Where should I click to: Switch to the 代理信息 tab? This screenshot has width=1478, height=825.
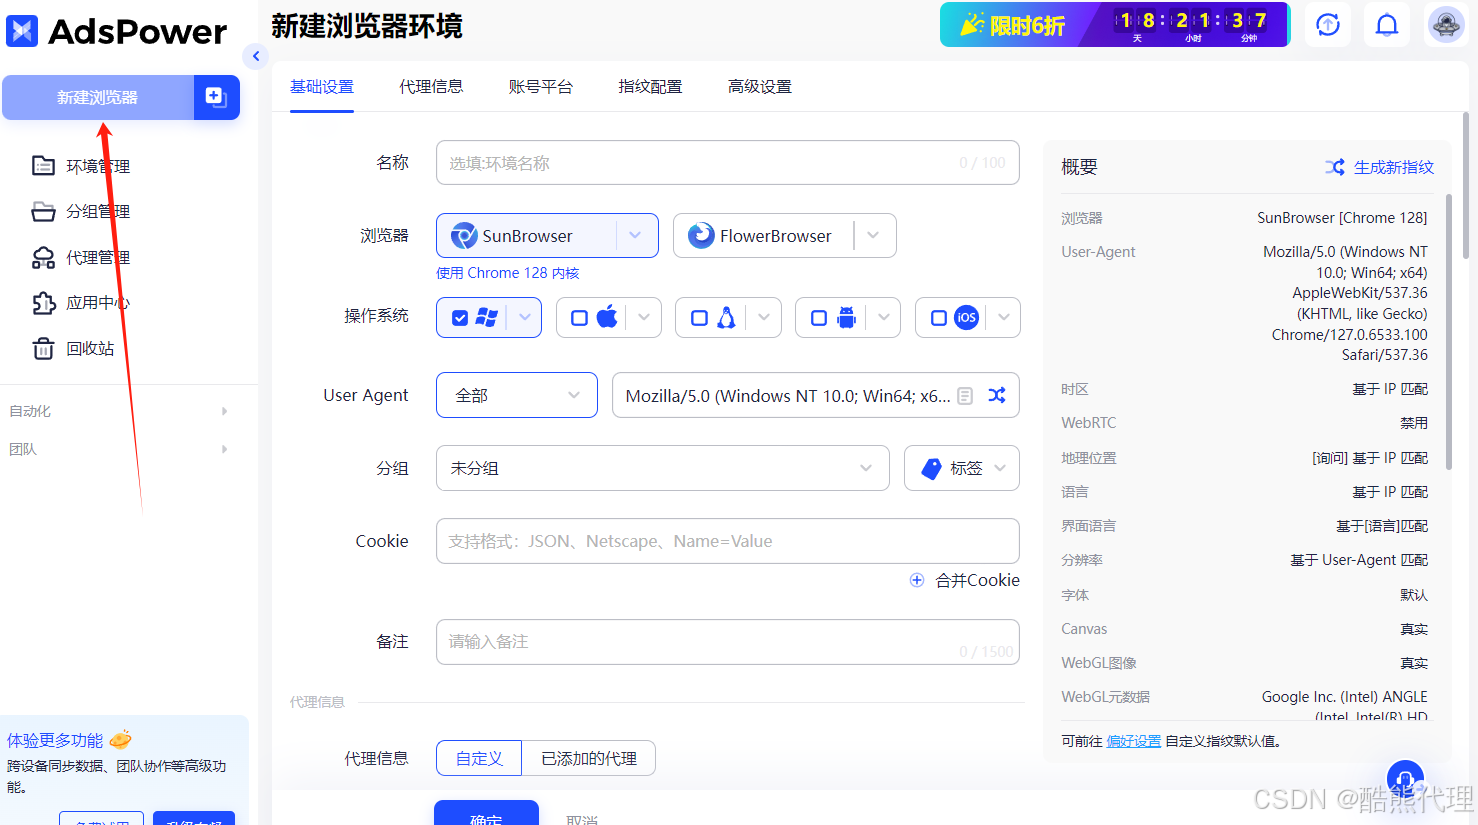click(x=431, y=87)
